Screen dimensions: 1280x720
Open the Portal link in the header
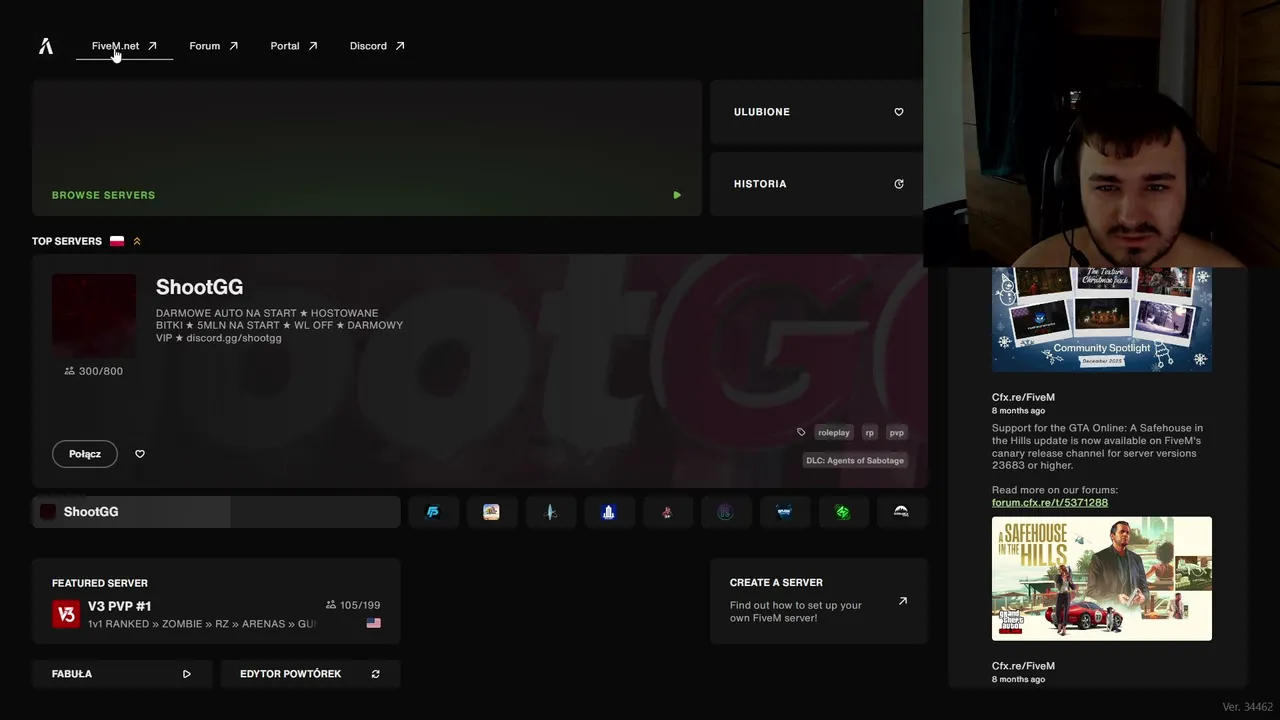pyautogui.click(x=294, y=46)
